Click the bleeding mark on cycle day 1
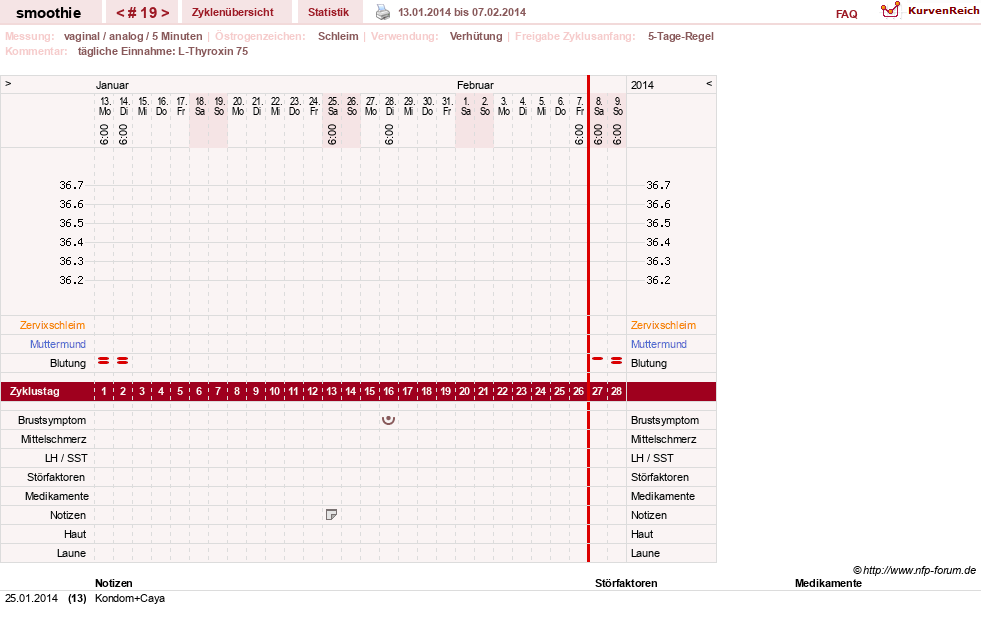 click(x=104, y=360)
